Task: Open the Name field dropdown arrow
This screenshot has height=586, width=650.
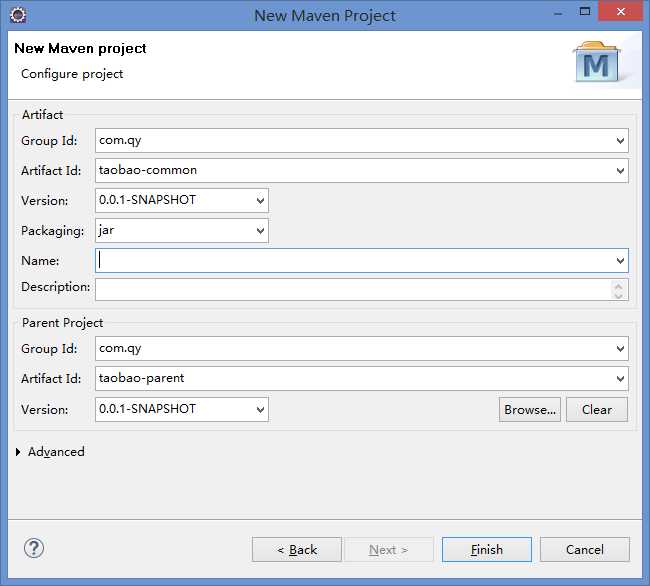Action: click(620, 261)
